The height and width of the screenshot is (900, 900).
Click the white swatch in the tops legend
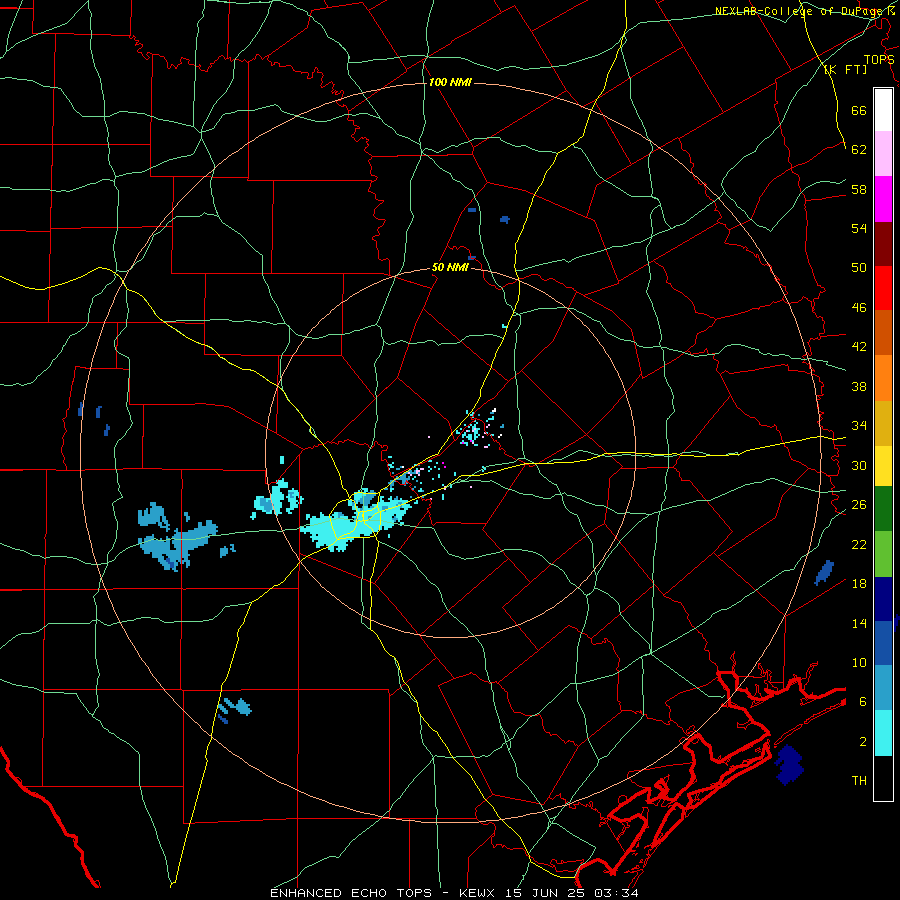(883, 110)
